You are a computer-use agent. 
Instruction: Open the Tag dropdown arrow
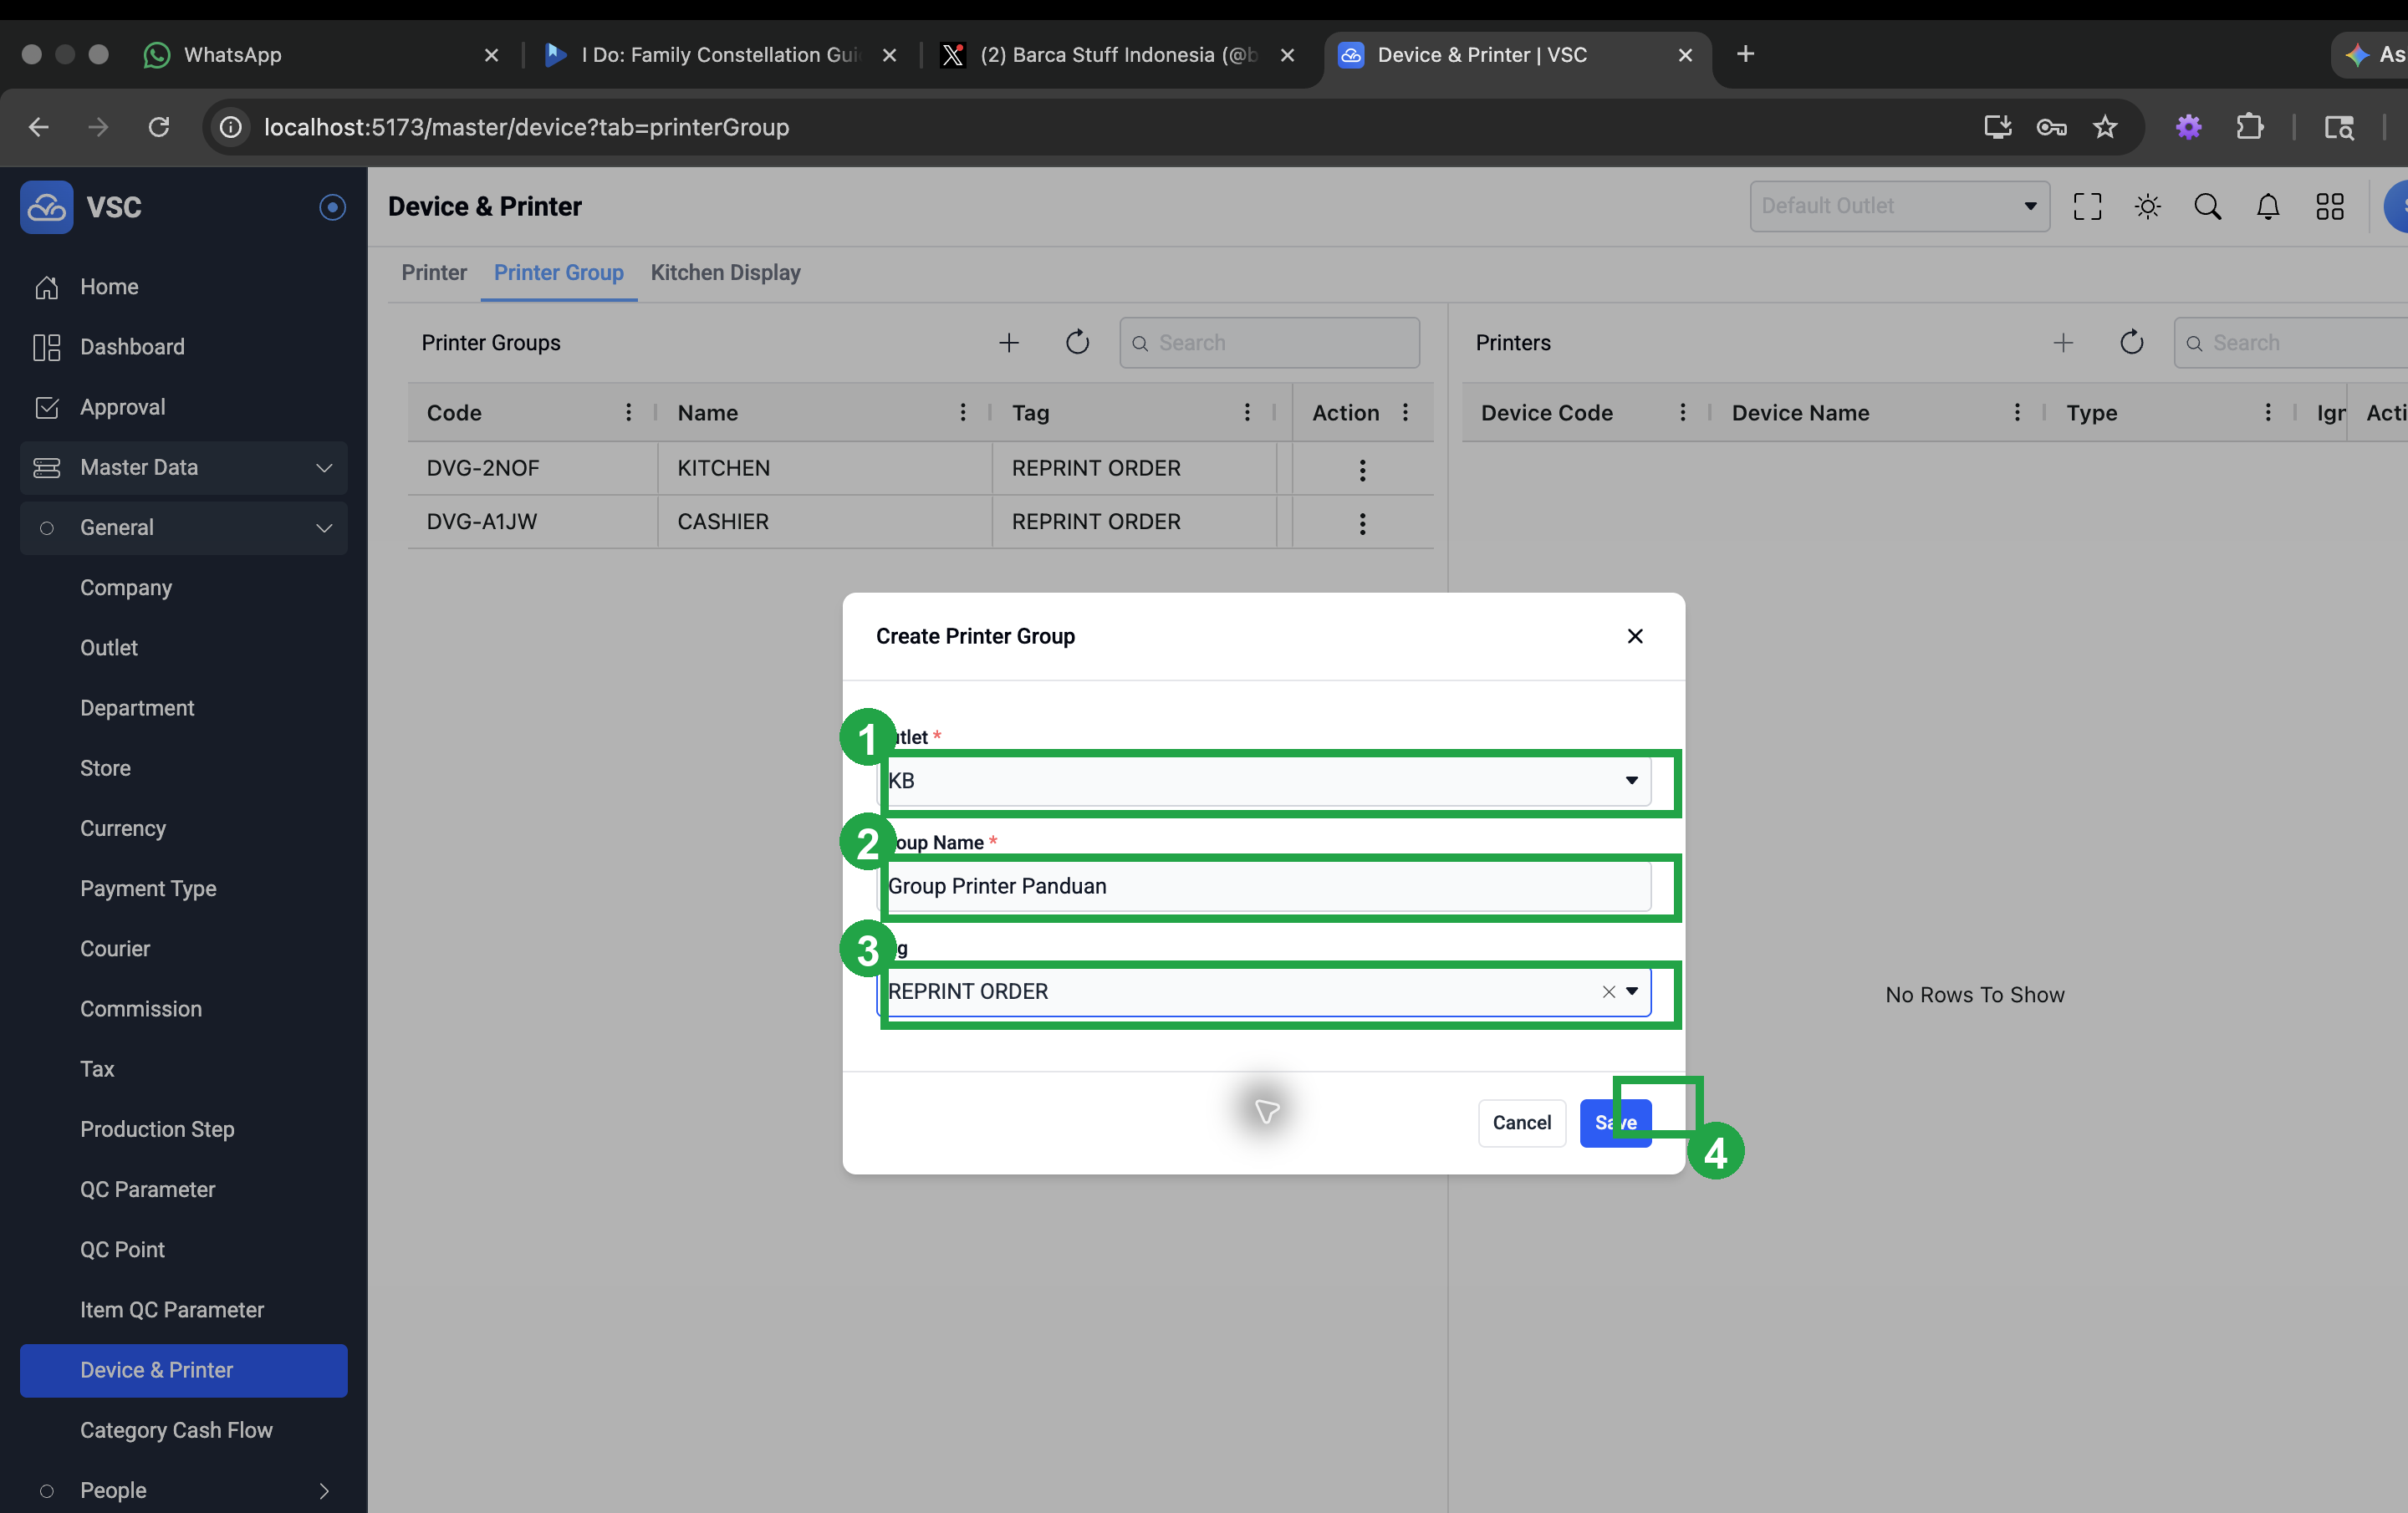[1632, 991]
